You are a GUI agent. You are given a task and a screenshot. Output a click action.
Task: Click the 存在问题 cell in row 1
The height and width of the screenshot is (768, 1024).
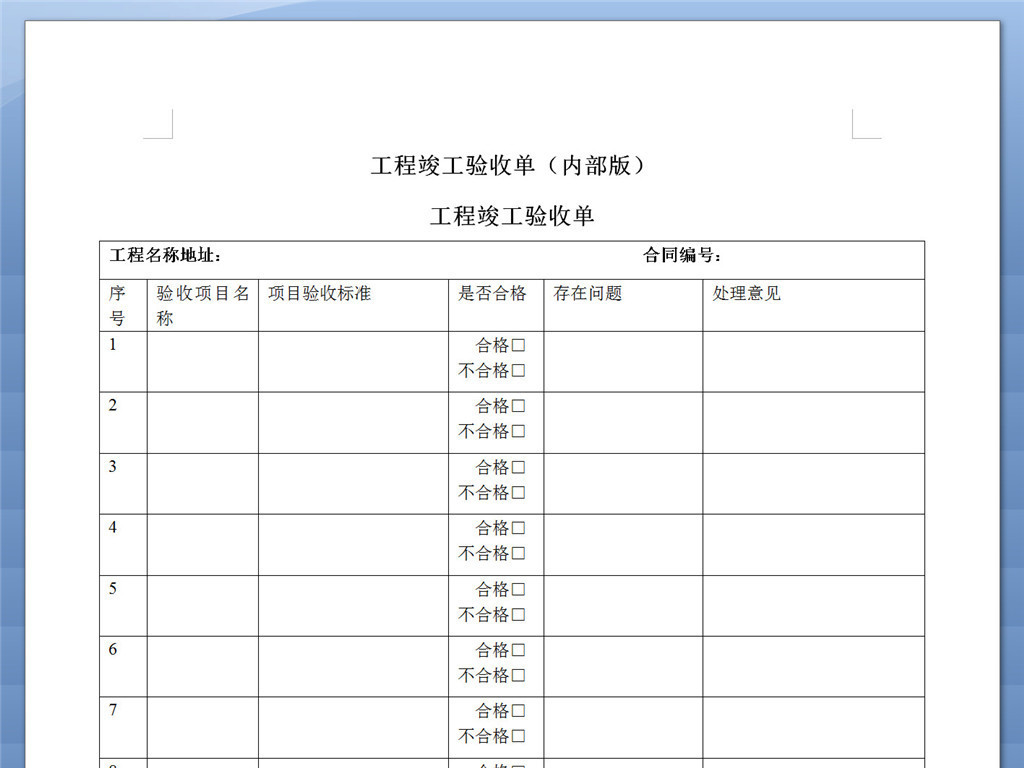point(623,361)
